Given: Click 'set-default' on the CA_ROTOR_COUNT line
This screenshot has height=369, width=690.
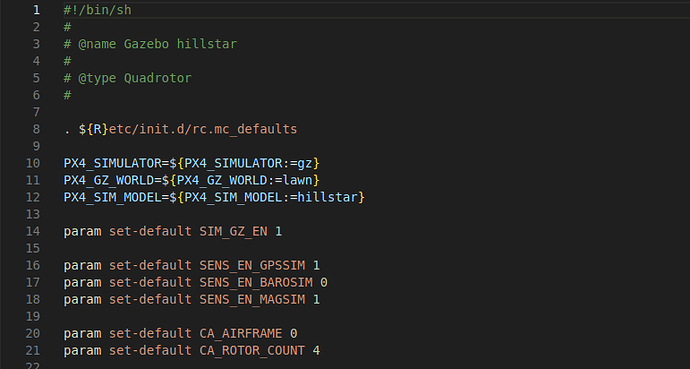Looking at the screenshot, I should click(x=150, y=351).
